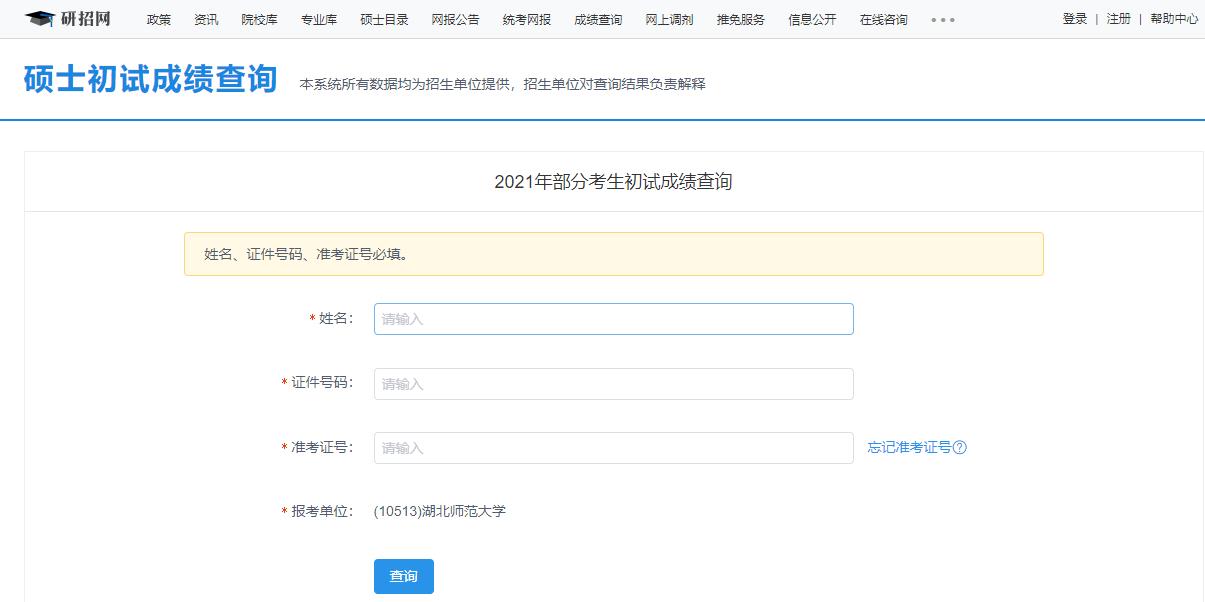Open the 硕士目录 catalog menu
Screen dimensions: 1205x602
(383, 19)
